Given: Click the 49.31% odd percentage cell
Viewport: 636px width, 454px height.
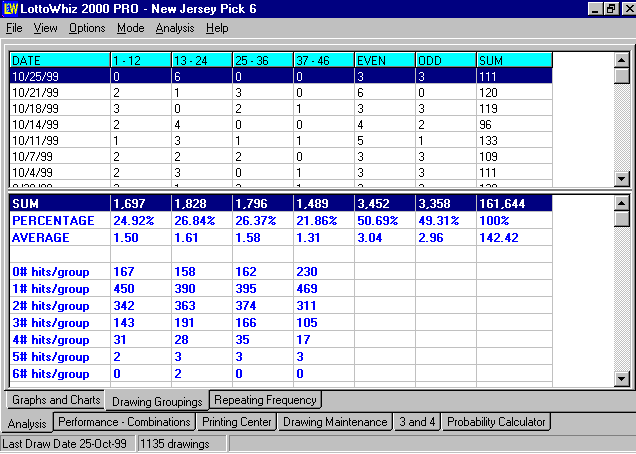Looking at the screenshot, I should pyautogui.click(x=445, y=220).
